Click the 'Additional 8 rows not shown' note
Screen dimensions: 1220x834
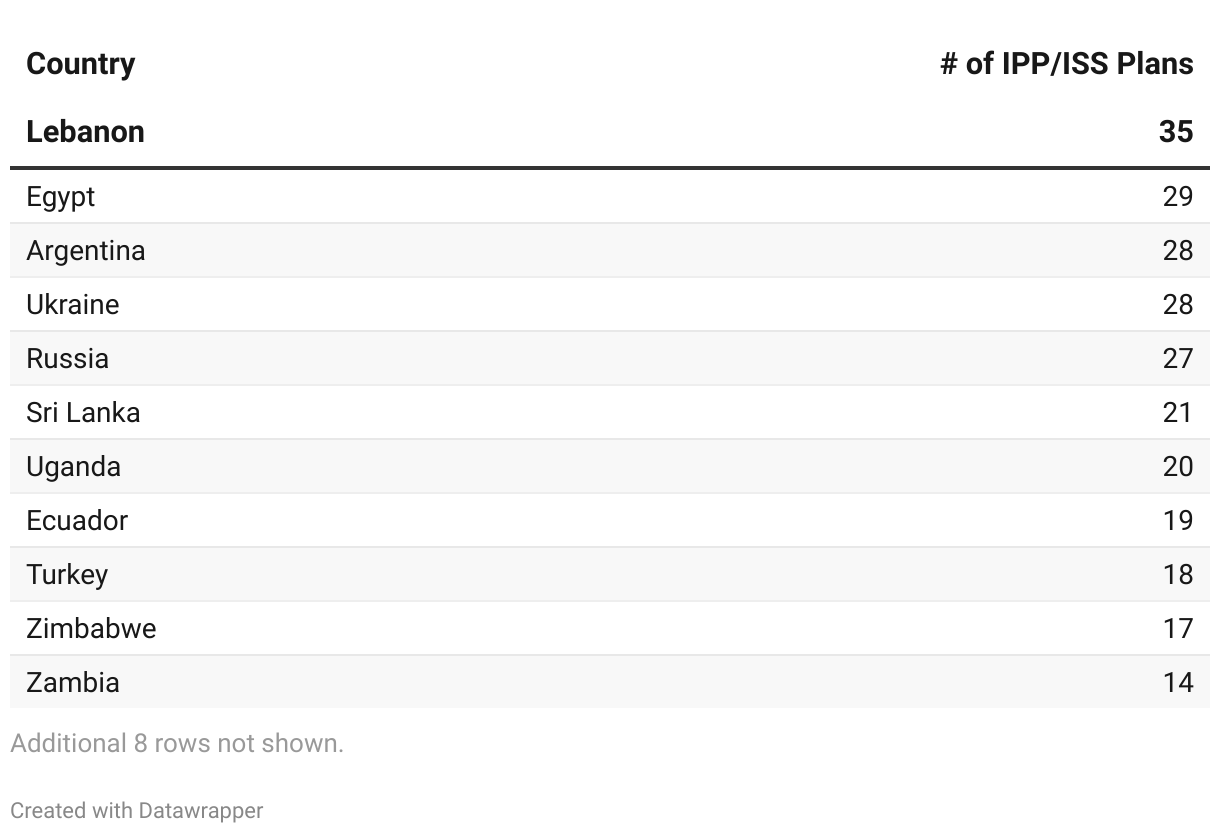pos(177,743)
